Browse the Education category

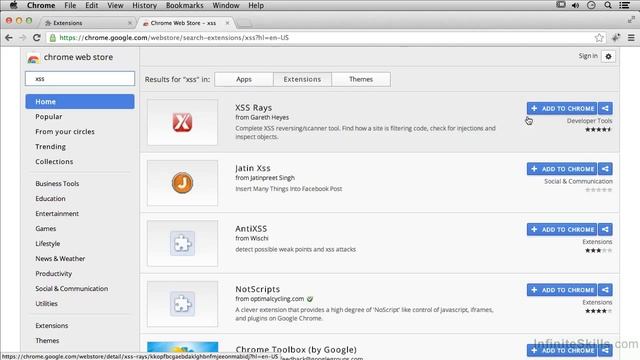[50, 198]
